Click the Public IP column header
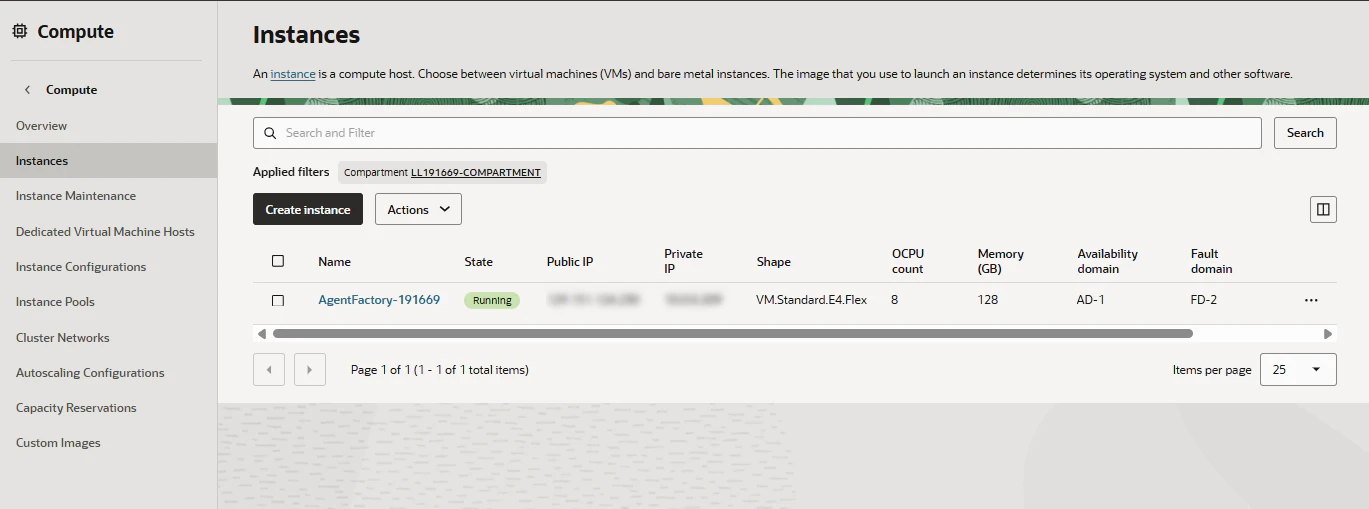Image resolution: width=1369 pixels, height=509 pixels. coord(570,262)
